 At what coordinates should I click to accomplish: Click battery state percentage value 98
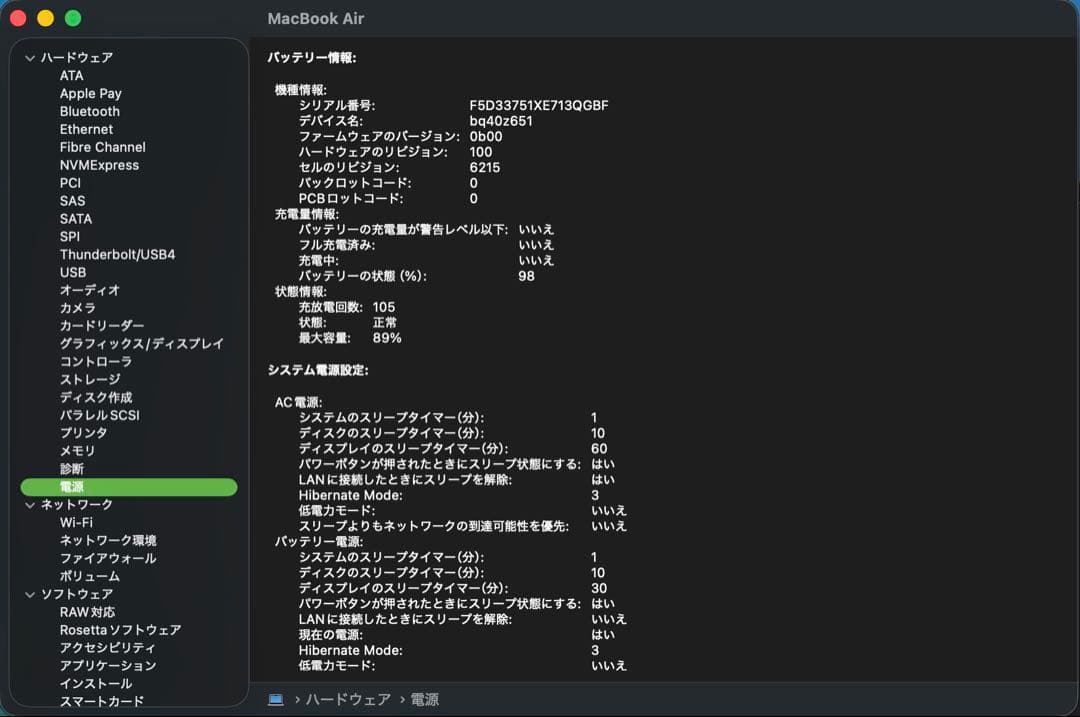pyautogui.click(x=526, y=276)
